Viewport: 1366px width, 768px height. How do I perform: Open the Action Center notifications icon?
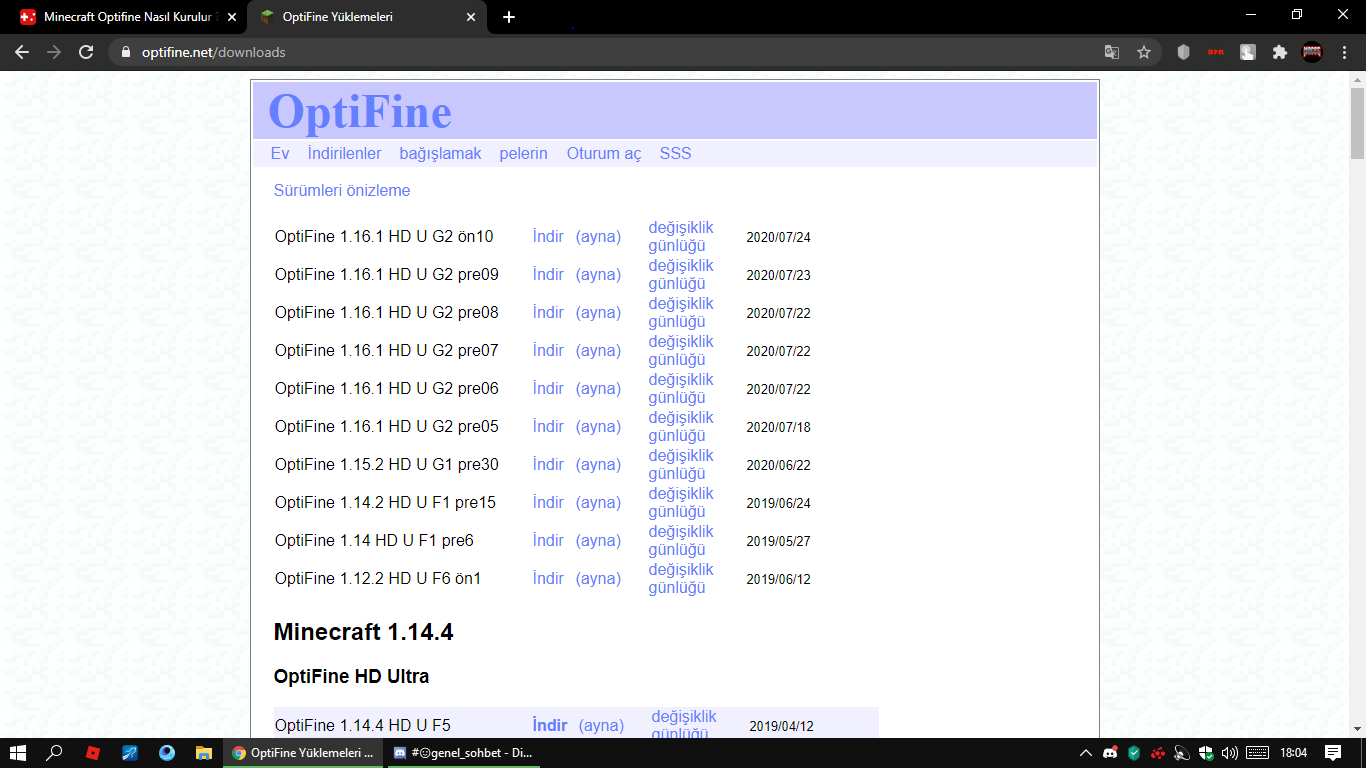1333,753
